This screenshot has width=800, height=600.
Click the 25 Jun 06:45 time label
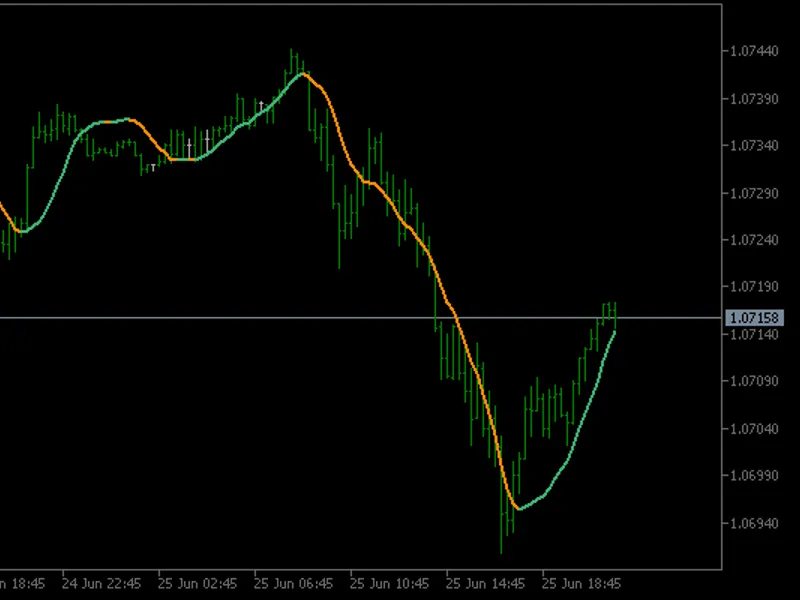(x=293, y=584)
